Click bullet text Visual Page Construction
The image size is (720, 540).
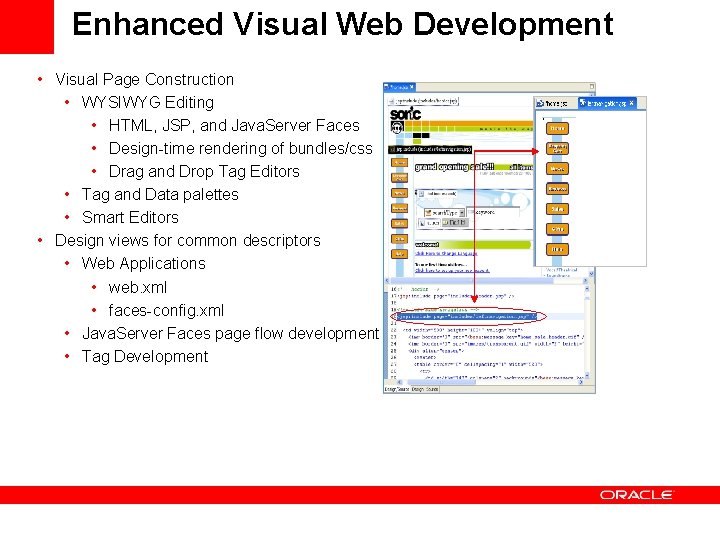tap(144, 79)
